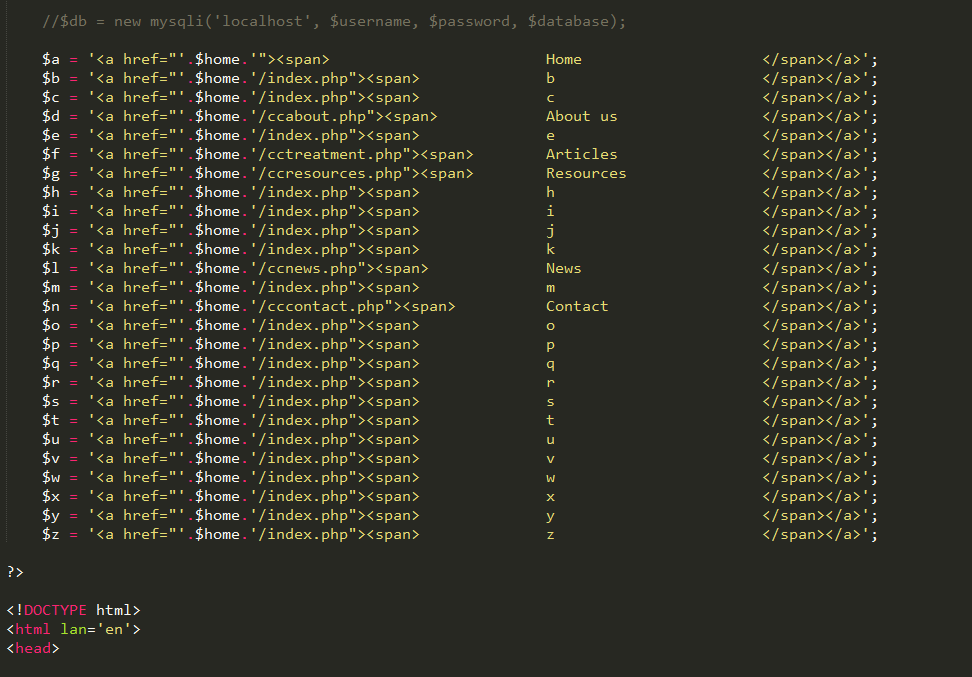Click the commented mysqli connection line

pyautogui.click(x=330, y=21)
